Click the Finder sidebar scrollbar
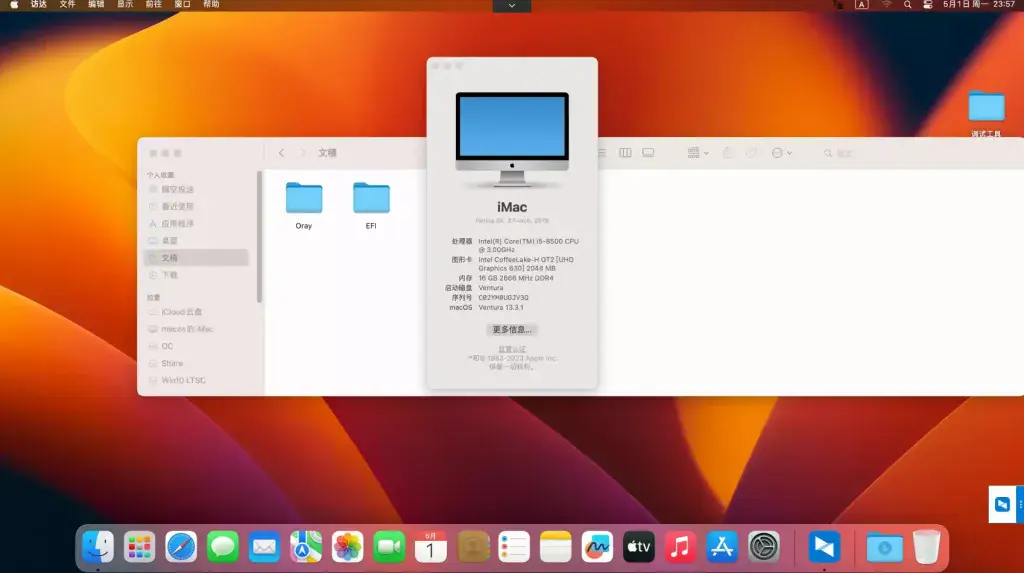 [259, 237]
